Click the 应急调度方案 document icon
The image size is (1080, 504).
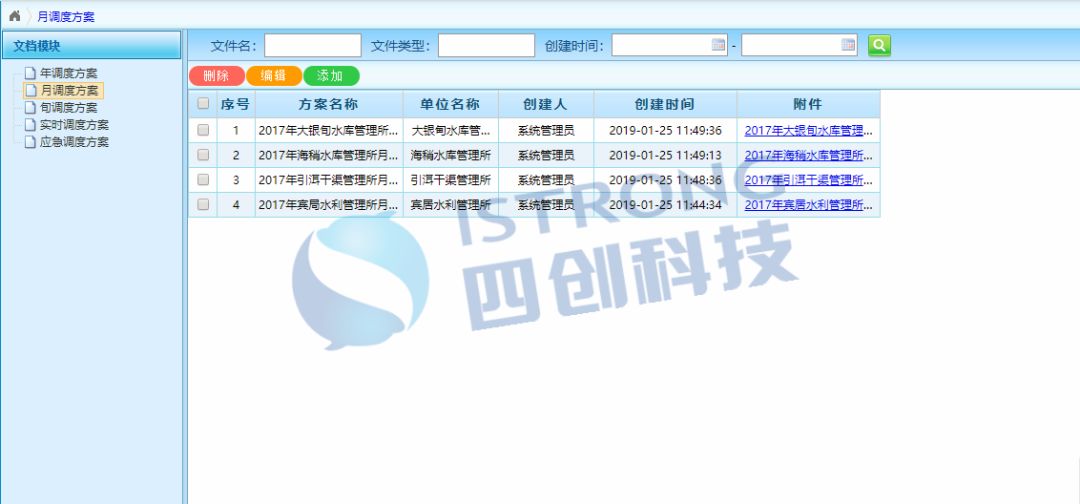point(30,142)
